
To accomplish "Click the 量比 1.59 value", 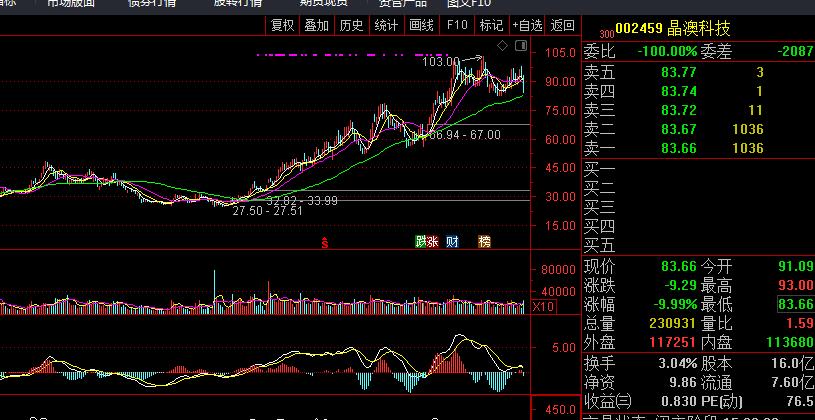I will pyautogui.click(x=801, y=323).
